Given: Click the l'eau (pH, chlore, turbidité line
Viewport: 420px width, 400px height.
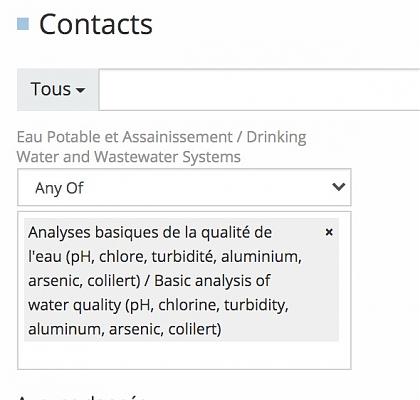Looking at the screenshot, I should pos(165,257).
